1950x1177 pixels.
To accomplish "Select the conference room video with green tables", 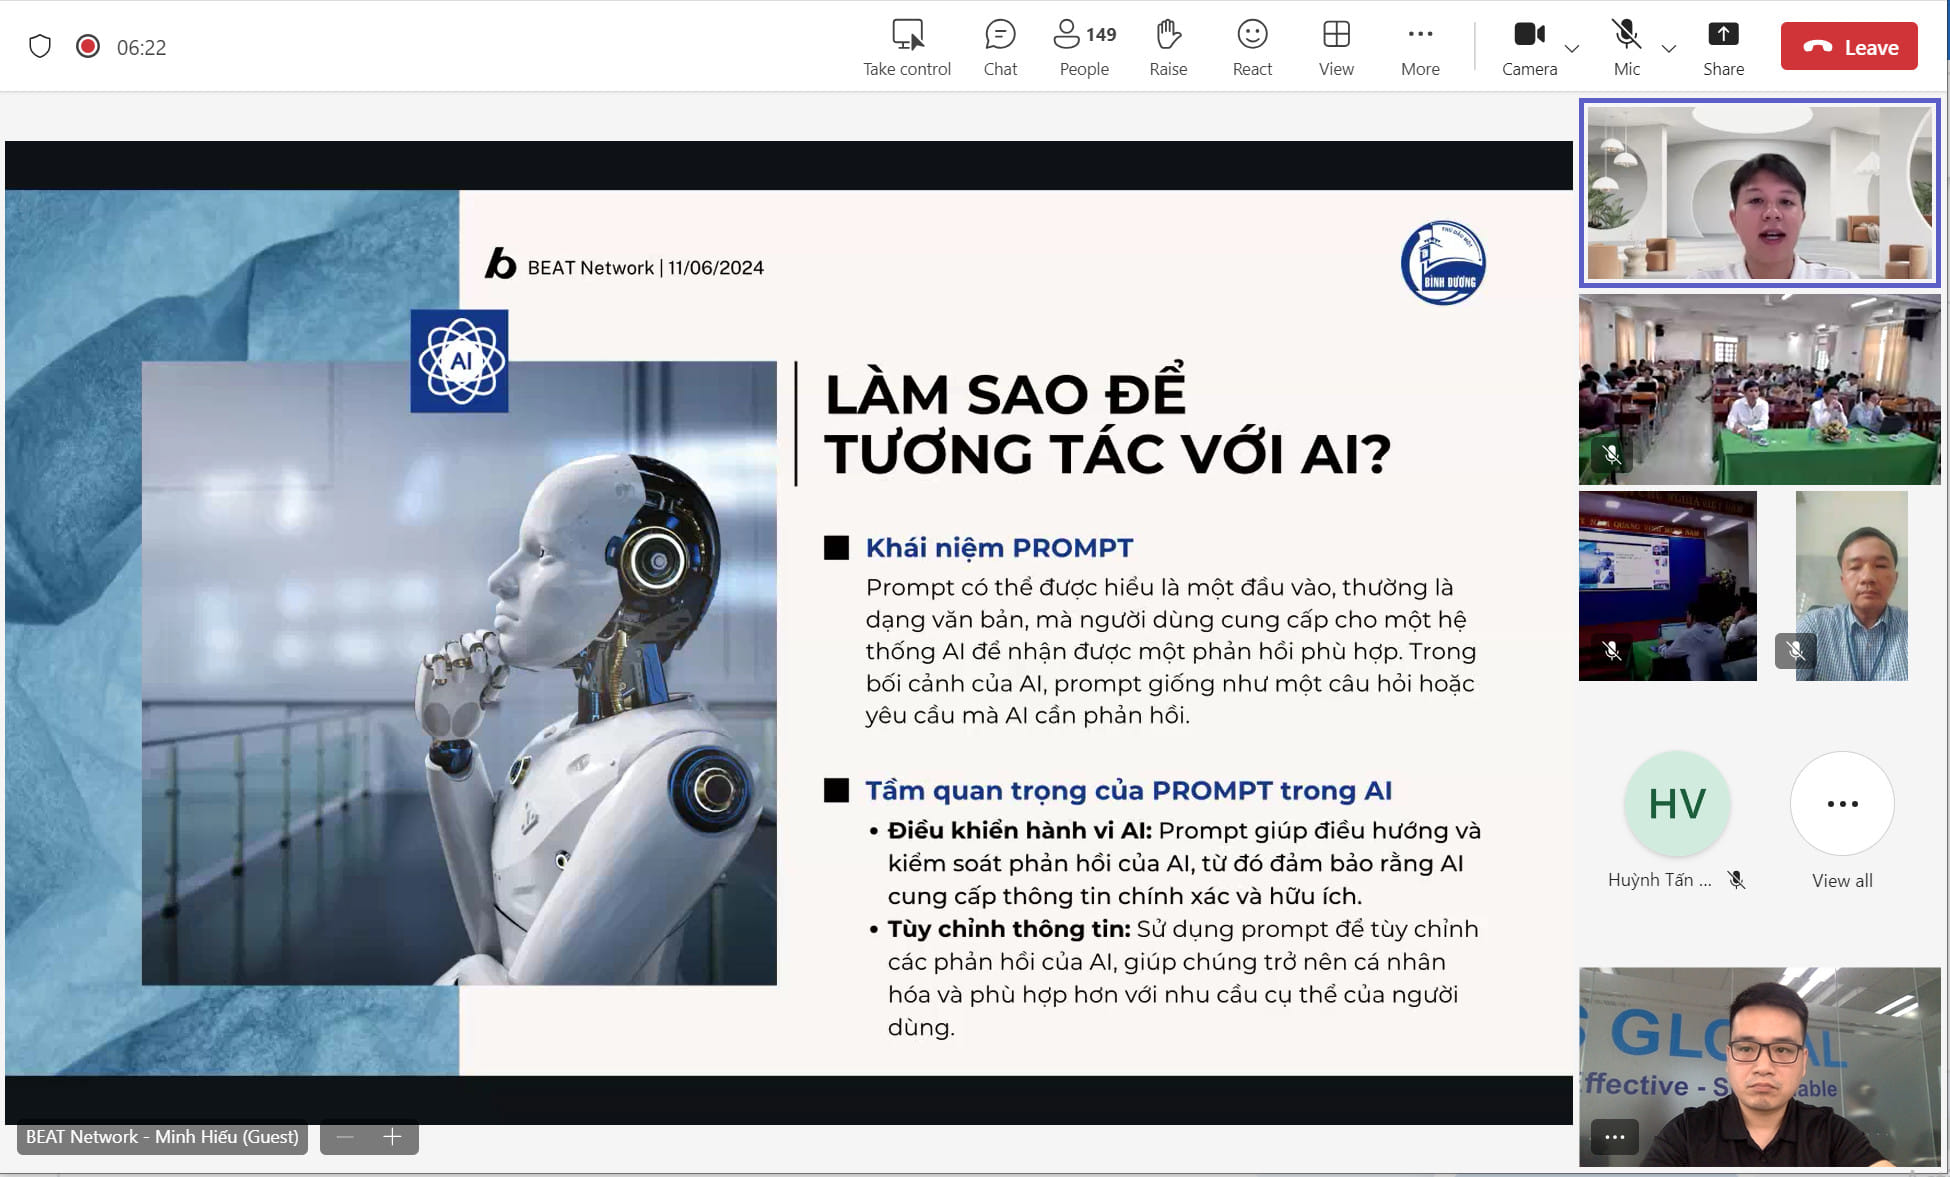I will tap(1759, 389).
